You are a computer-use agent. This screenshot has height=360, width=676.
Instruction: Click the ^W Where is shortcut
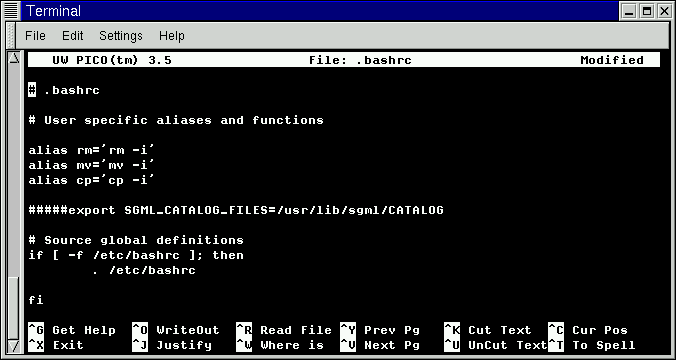[280, 345]
